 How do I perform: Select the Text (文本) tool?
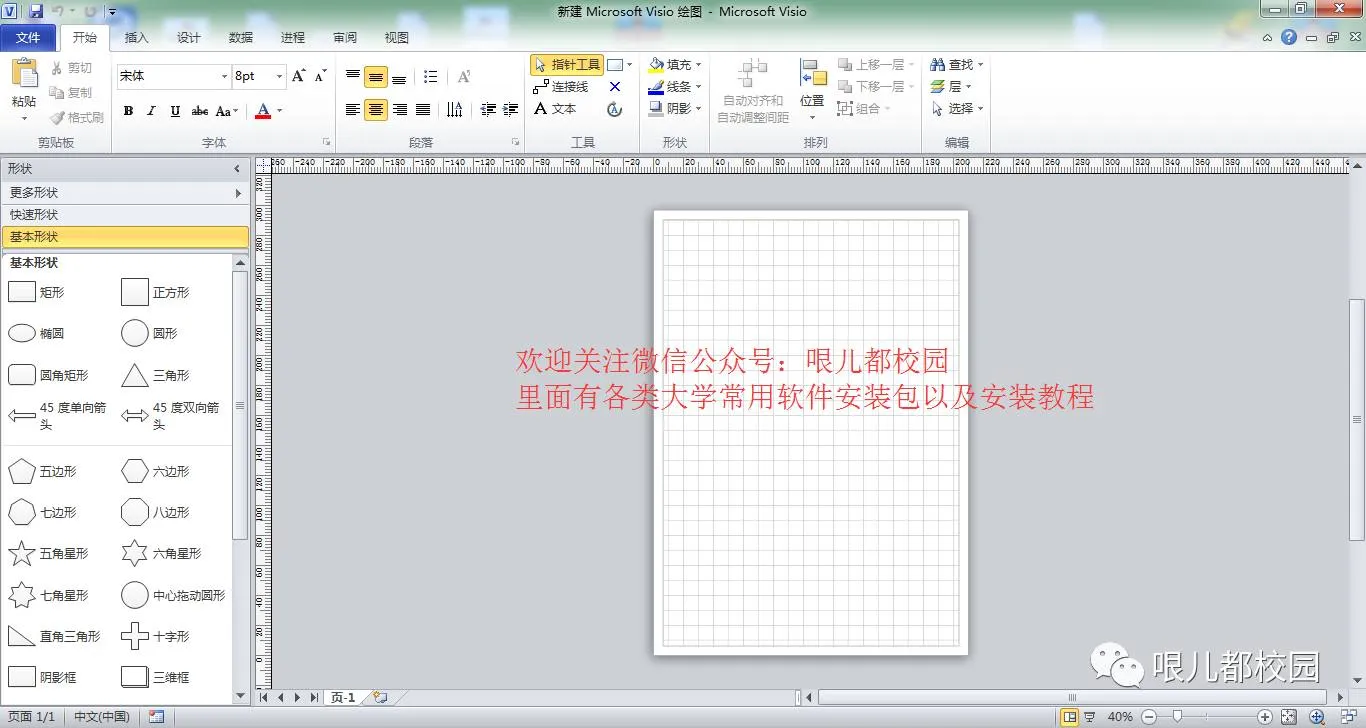pos(555,109)
